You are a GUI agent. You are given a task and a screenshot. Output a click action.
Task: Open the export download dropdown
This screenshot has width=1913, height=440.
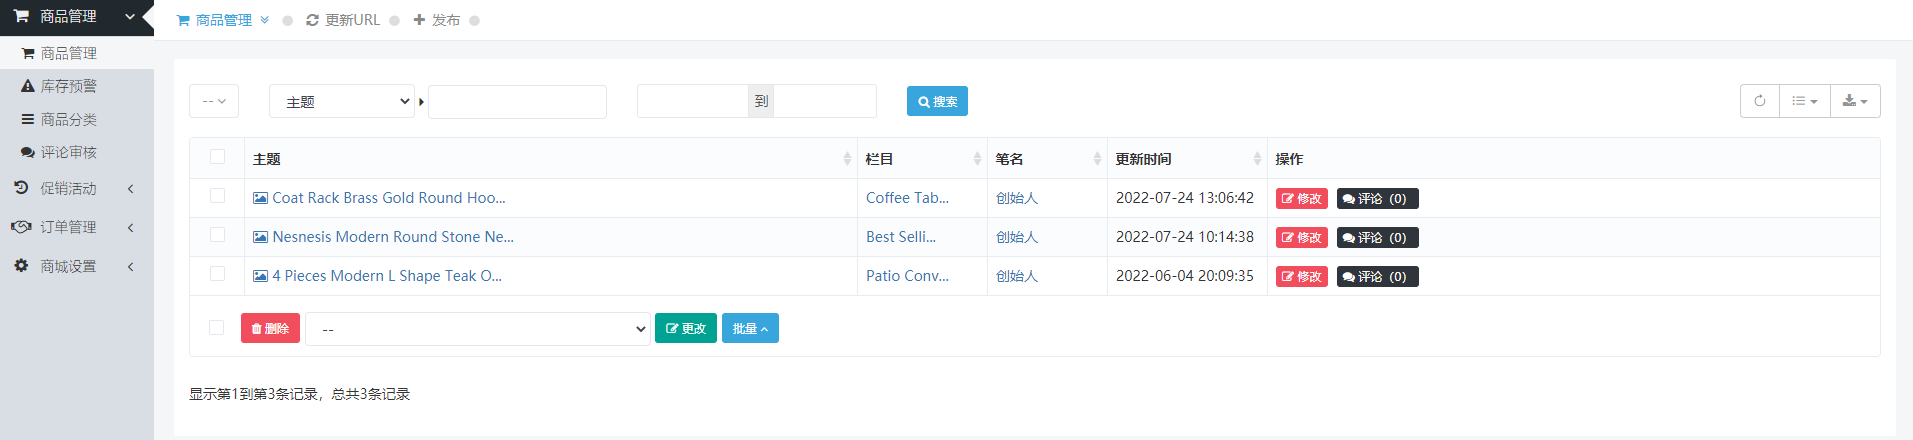tap(1856, 101)
